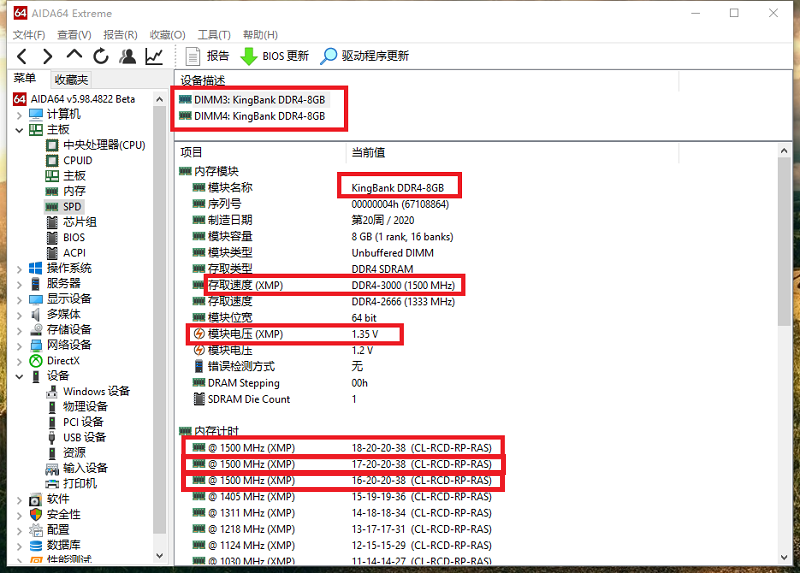Open the 文件(F) menu
Screen dimensions: 800x573
29,35
